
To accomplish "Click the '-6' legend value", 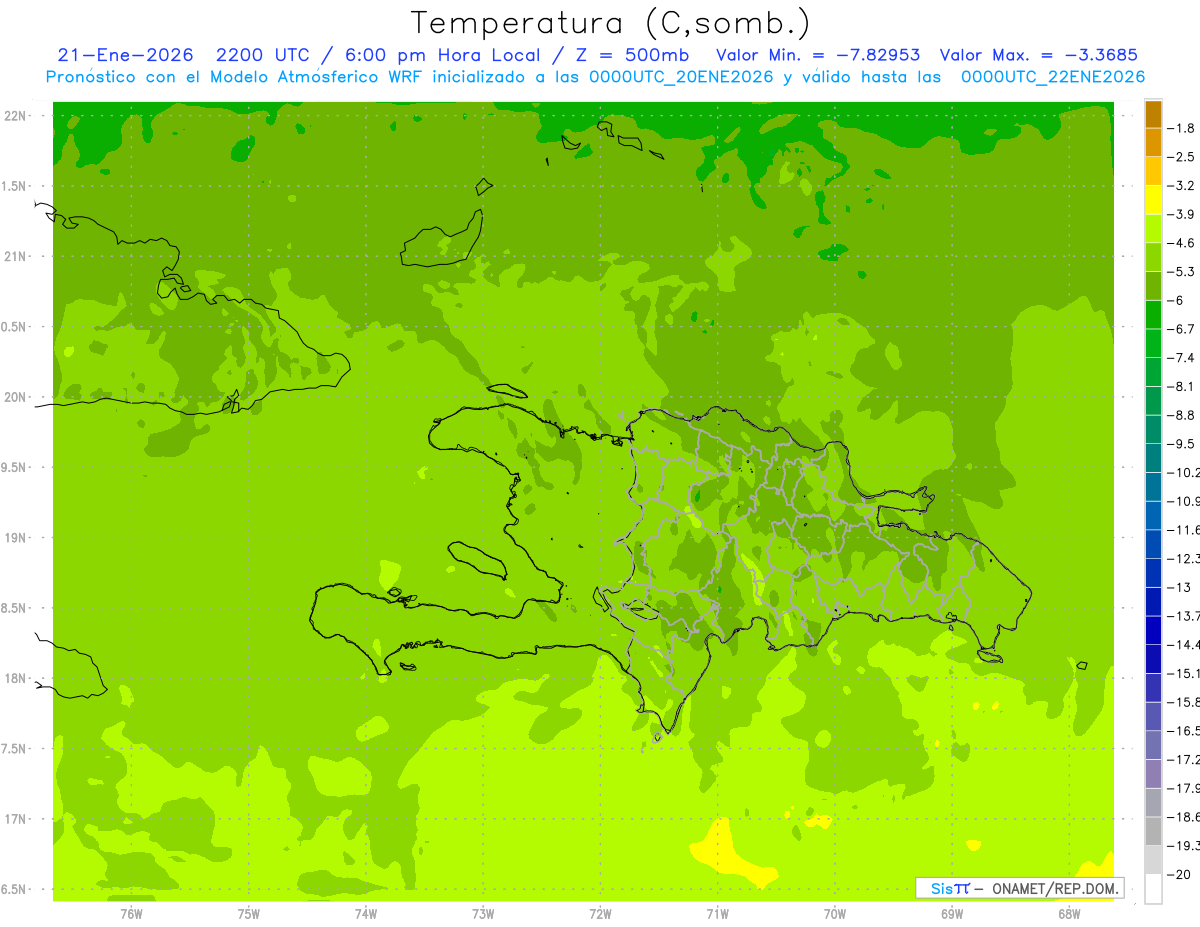I will click(x=1177, y=300).
